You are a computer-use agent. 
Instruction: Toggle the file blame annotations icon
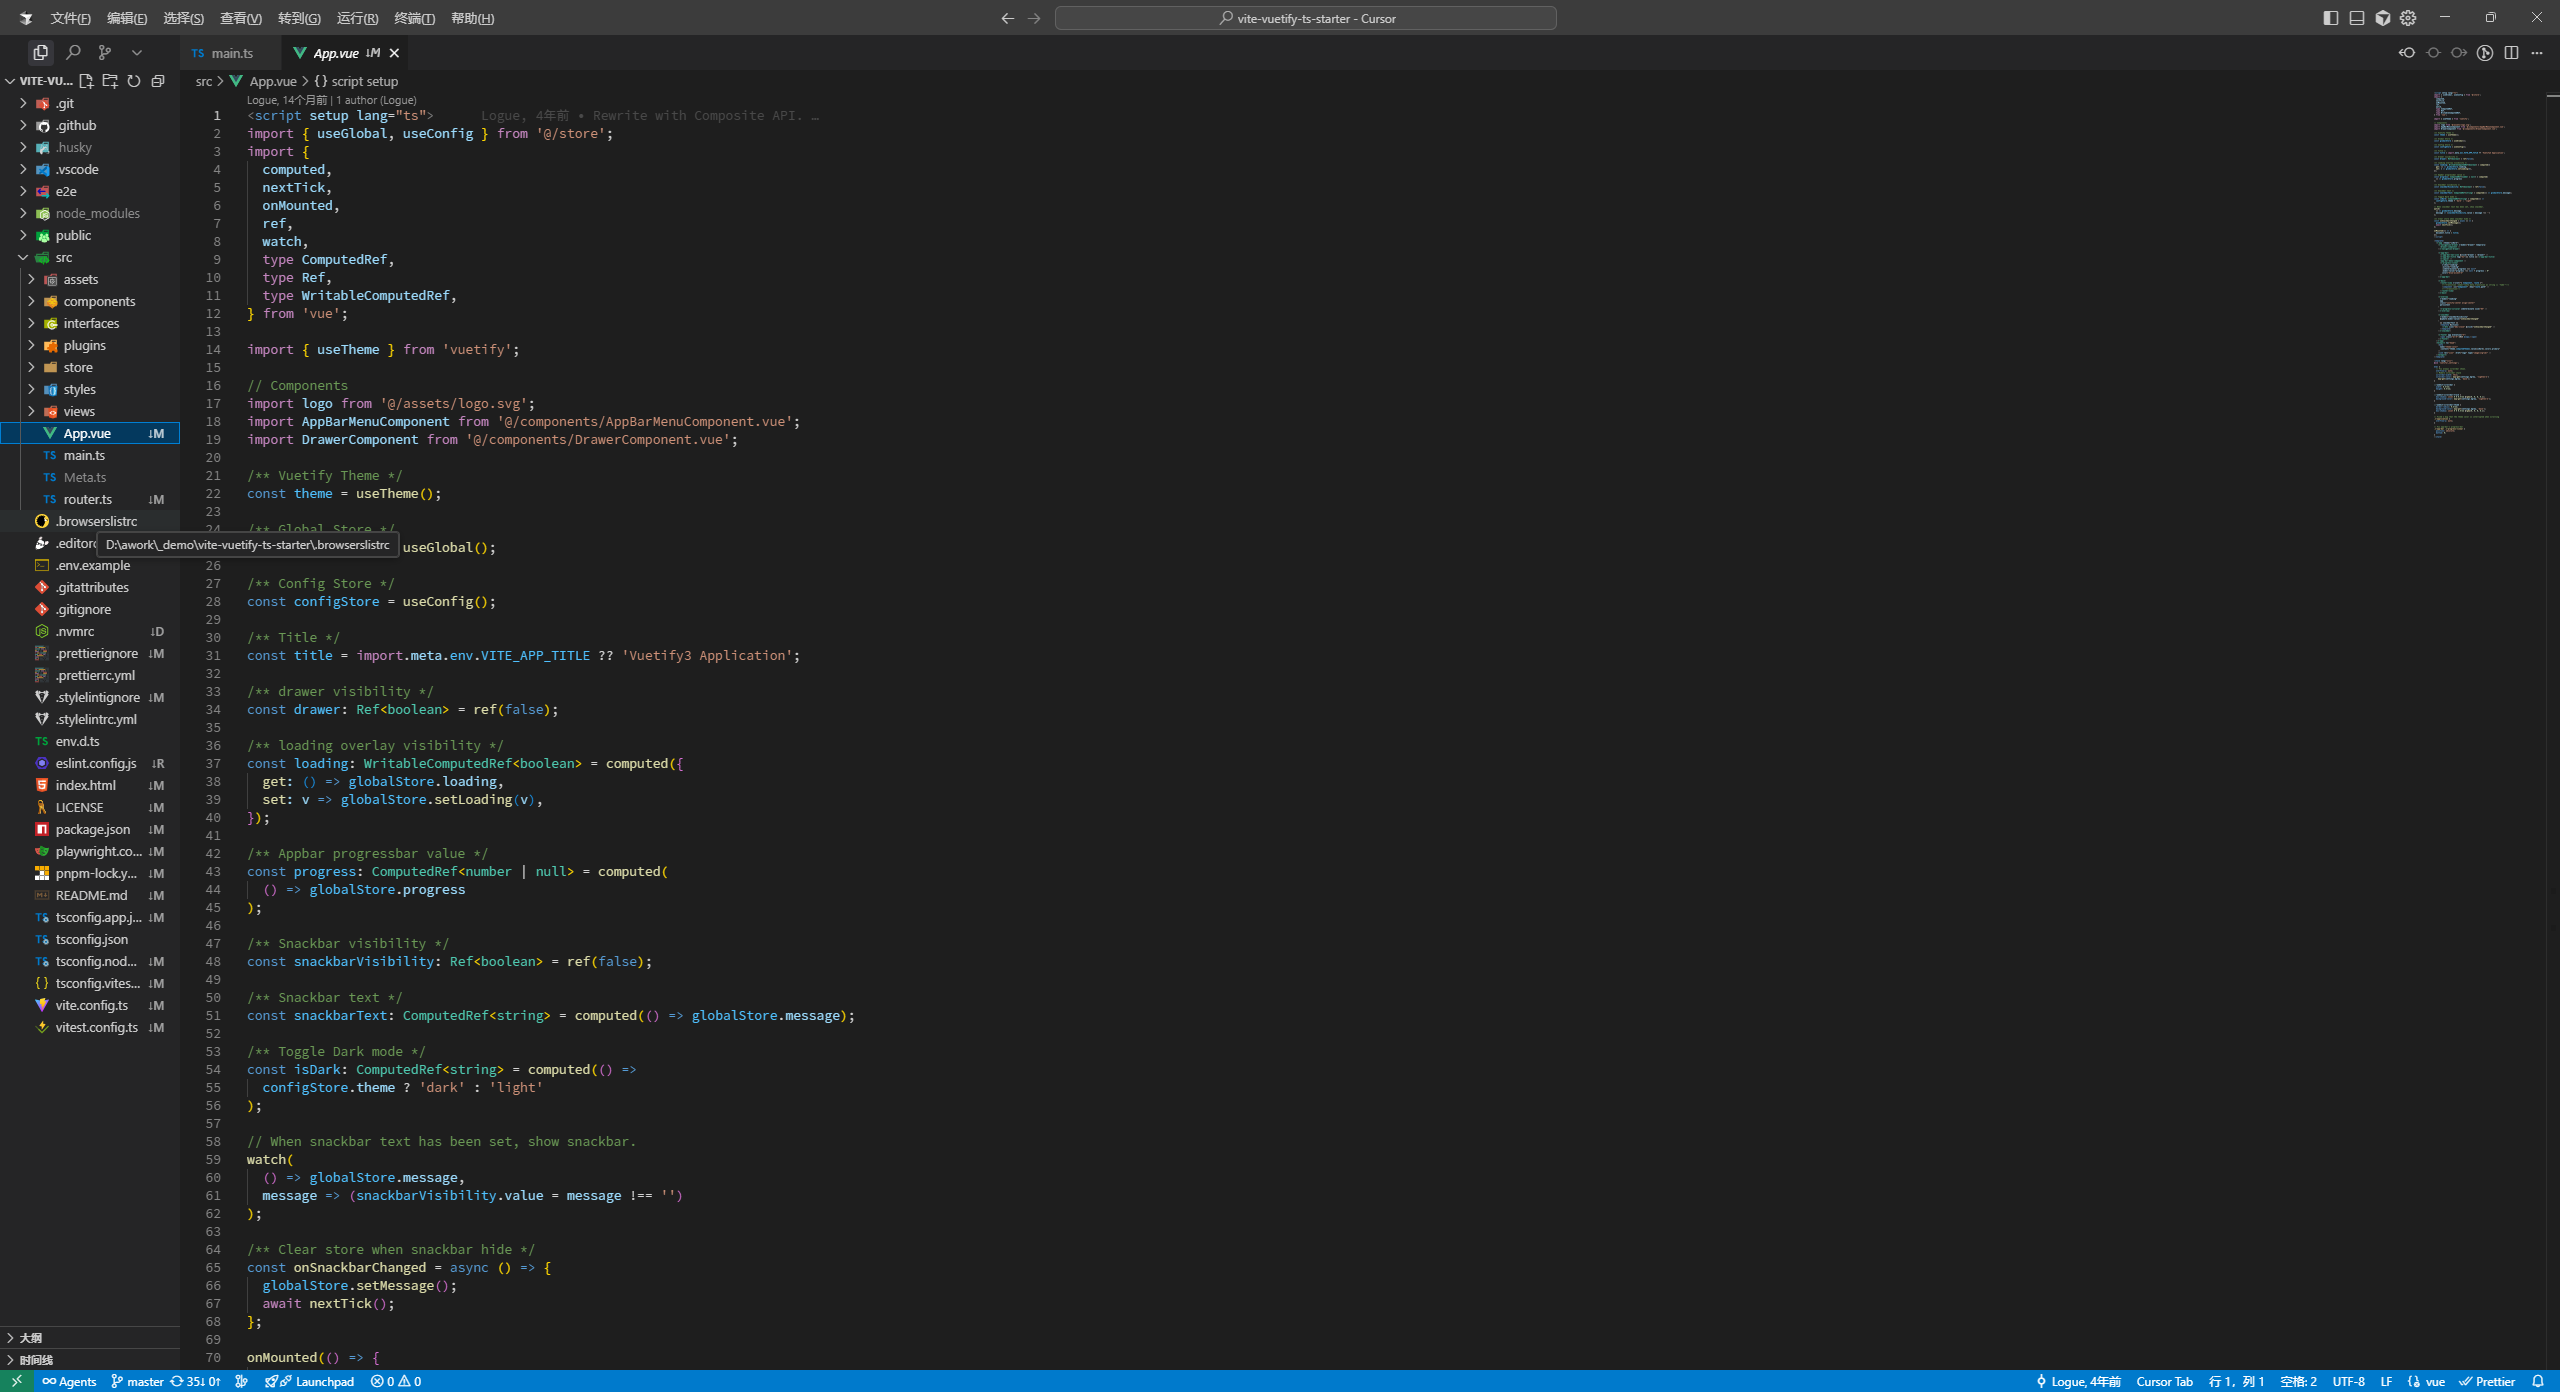point(2485,53)
